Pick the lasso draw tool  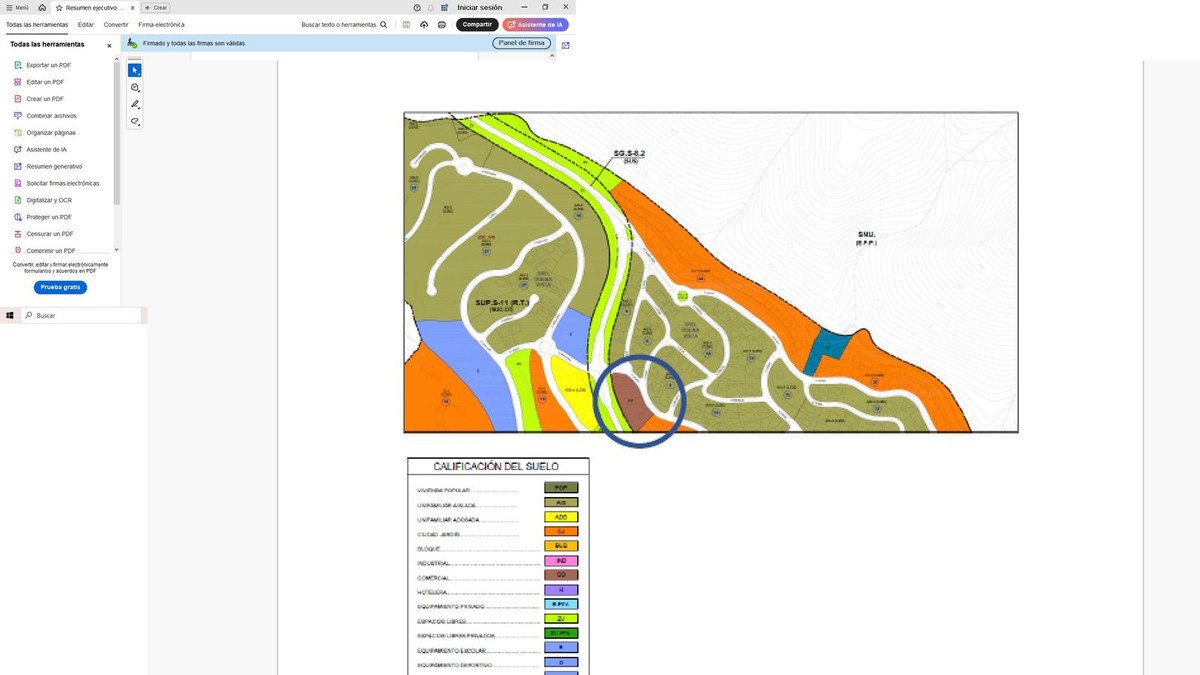click(x=135, y=122)
